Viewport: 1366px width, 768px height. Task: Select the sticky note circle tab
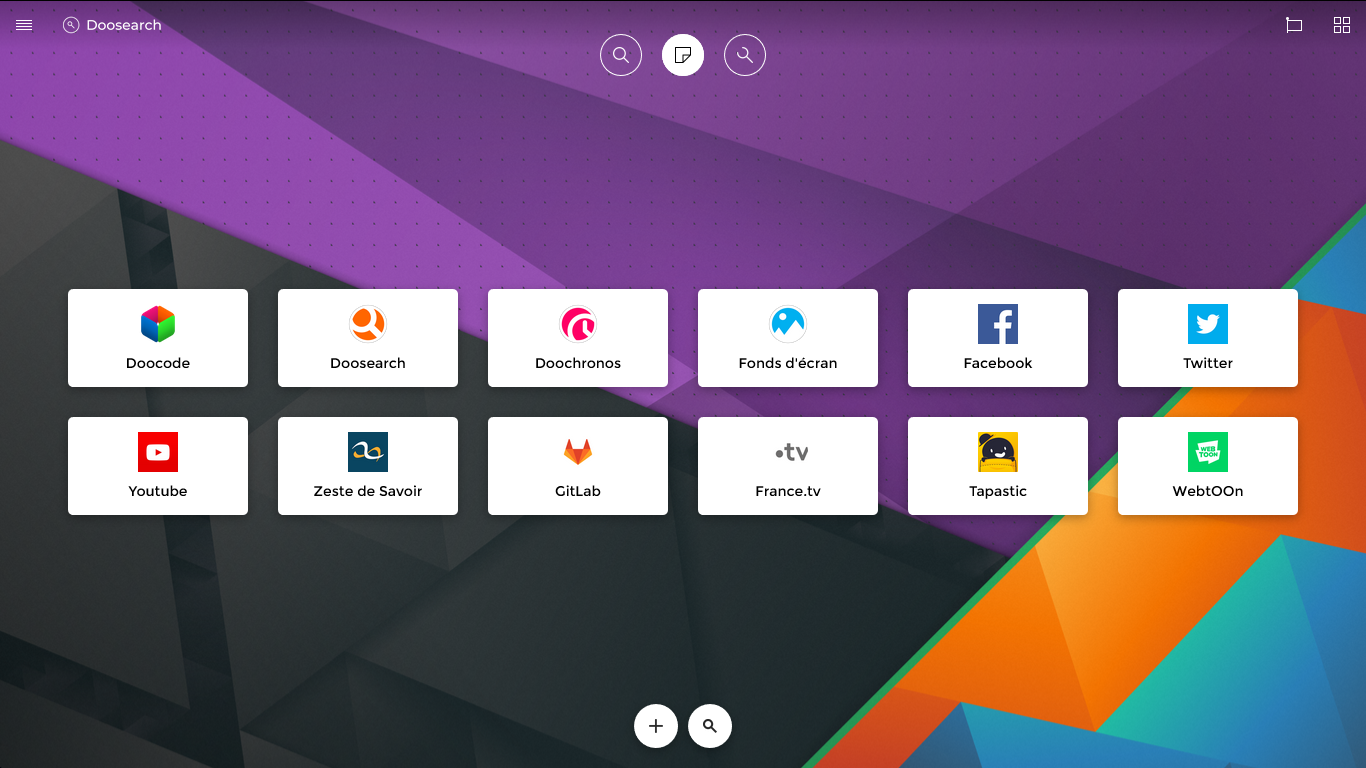[x=683, y=55]
